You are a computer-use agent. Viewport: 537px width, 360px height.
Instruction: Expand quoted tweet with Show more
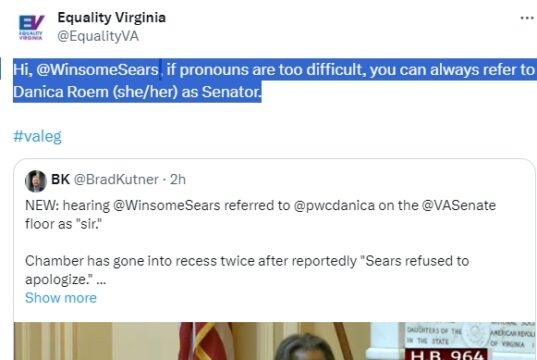pyautogui.click(x=61, y=298)
